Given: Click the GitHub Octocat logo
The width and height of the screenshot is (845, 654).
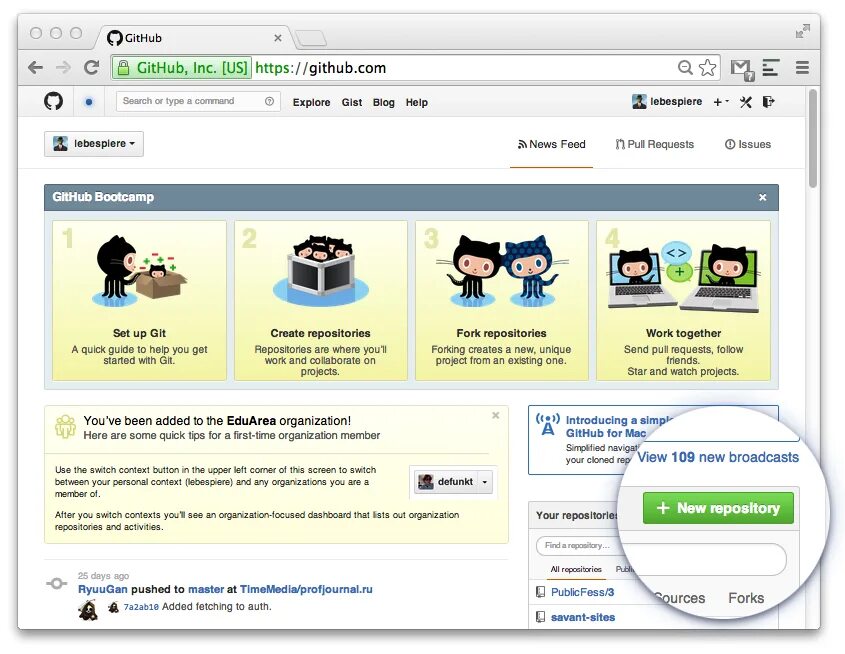Looking at the screenshot, I should pos(53,101).
